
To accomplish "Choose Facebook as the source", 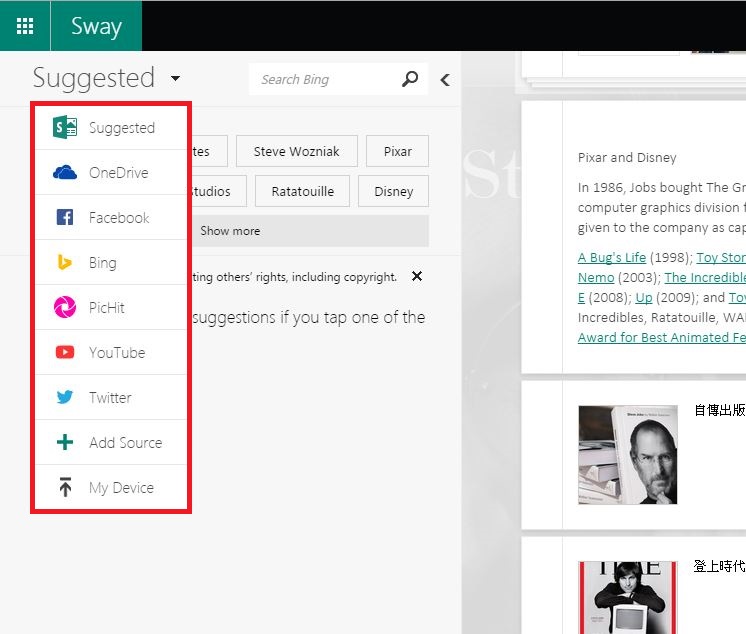I will 111,217.
